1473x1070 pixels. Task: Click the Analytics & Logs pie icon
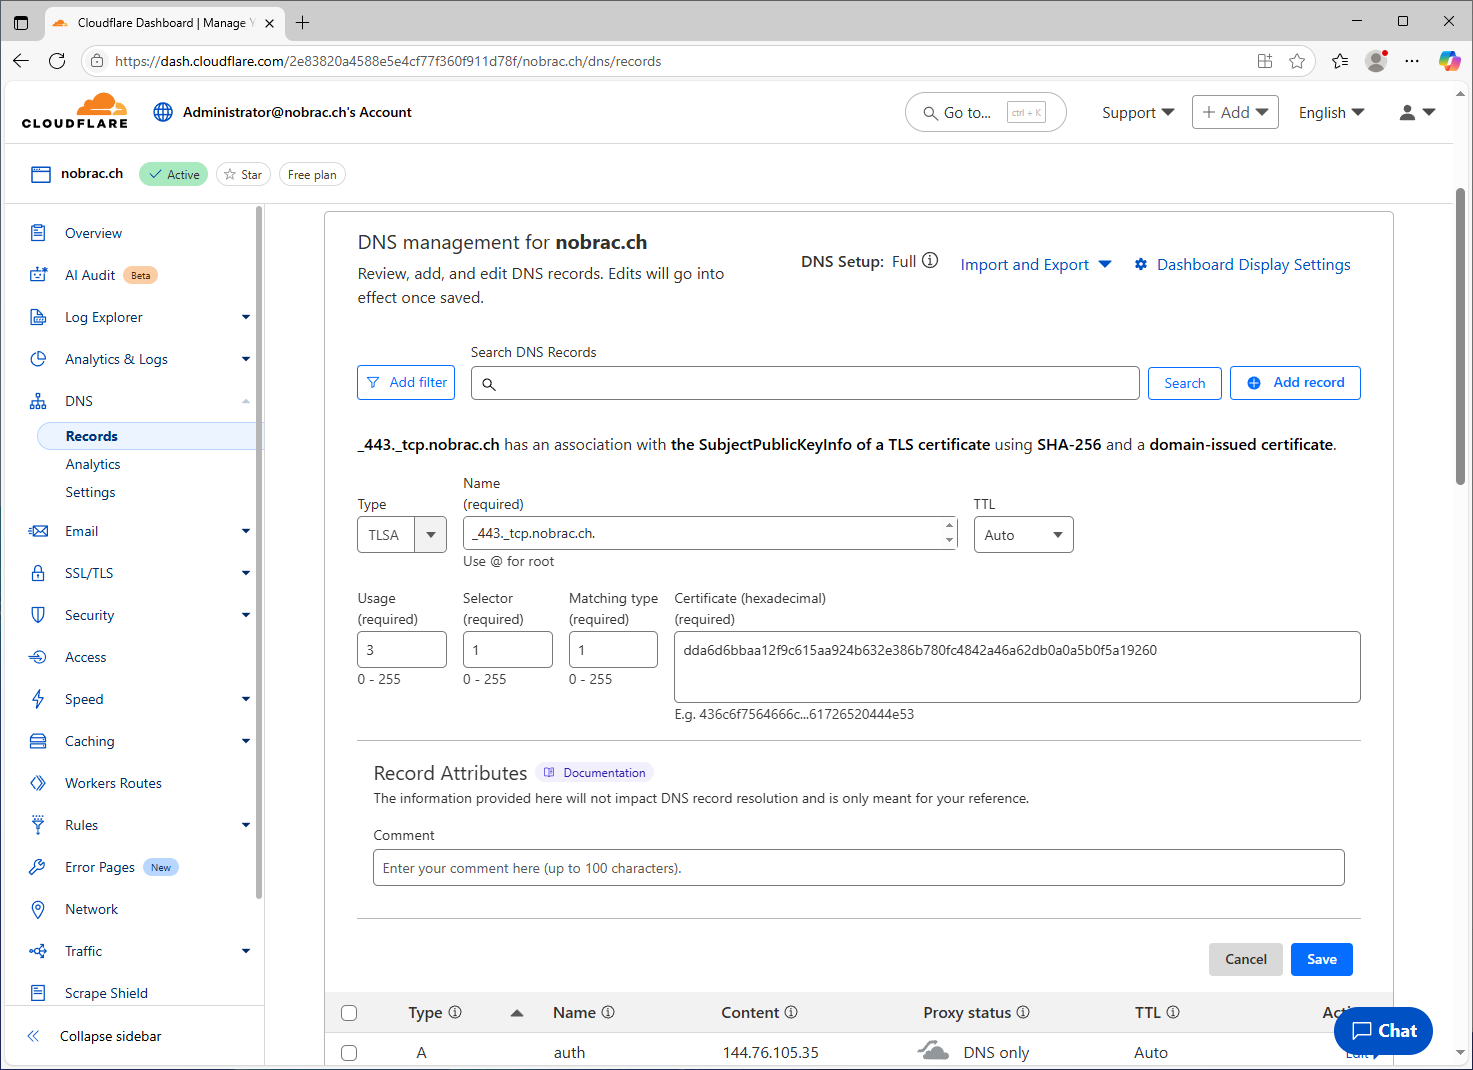pos(38,359)
